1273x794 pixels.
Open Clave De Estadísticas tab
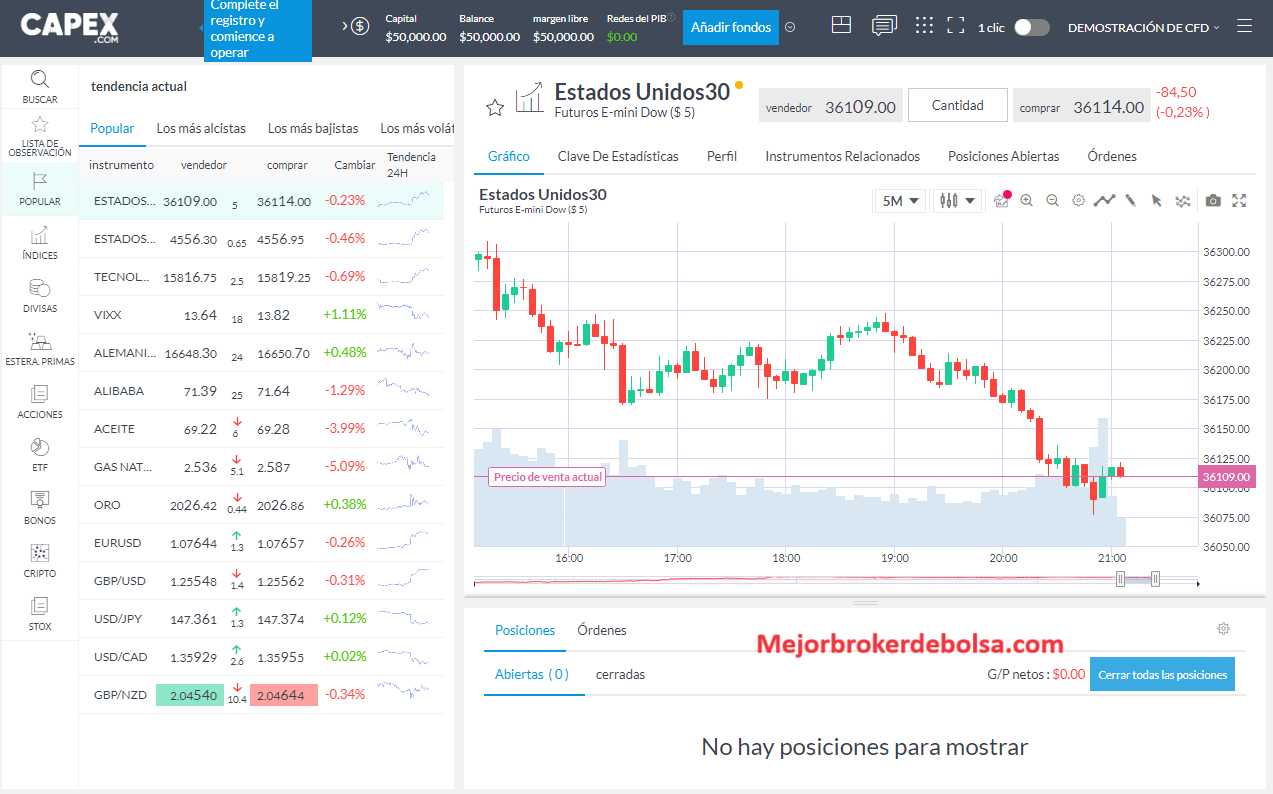tap(618, 156)
